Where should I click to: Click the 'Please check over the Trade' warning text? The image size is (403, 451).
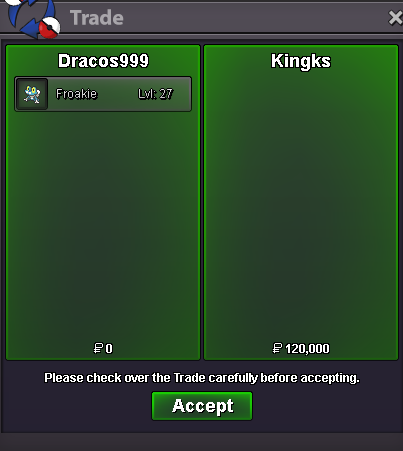[x=202, y=378]
